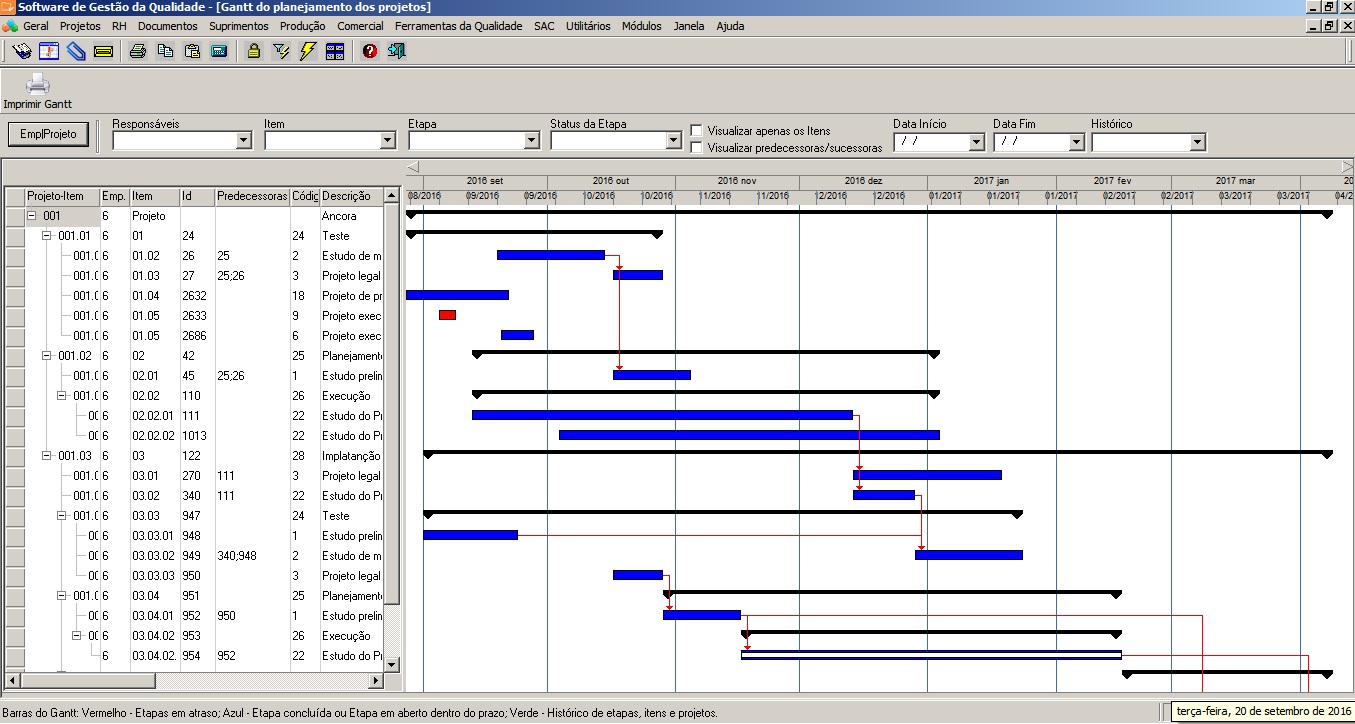Open the Data Fim date dropdown
The image size is (1355, 724).
pyautogui.click(x=1077, y=142)
